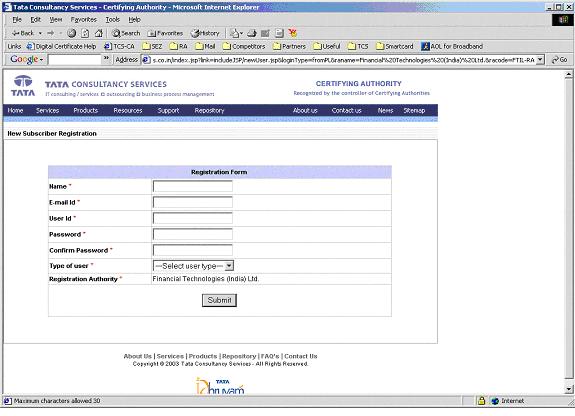The image size is (575, 416).
Task: Open the Google toolbar logo dropdown
Action: pos(26,59)
